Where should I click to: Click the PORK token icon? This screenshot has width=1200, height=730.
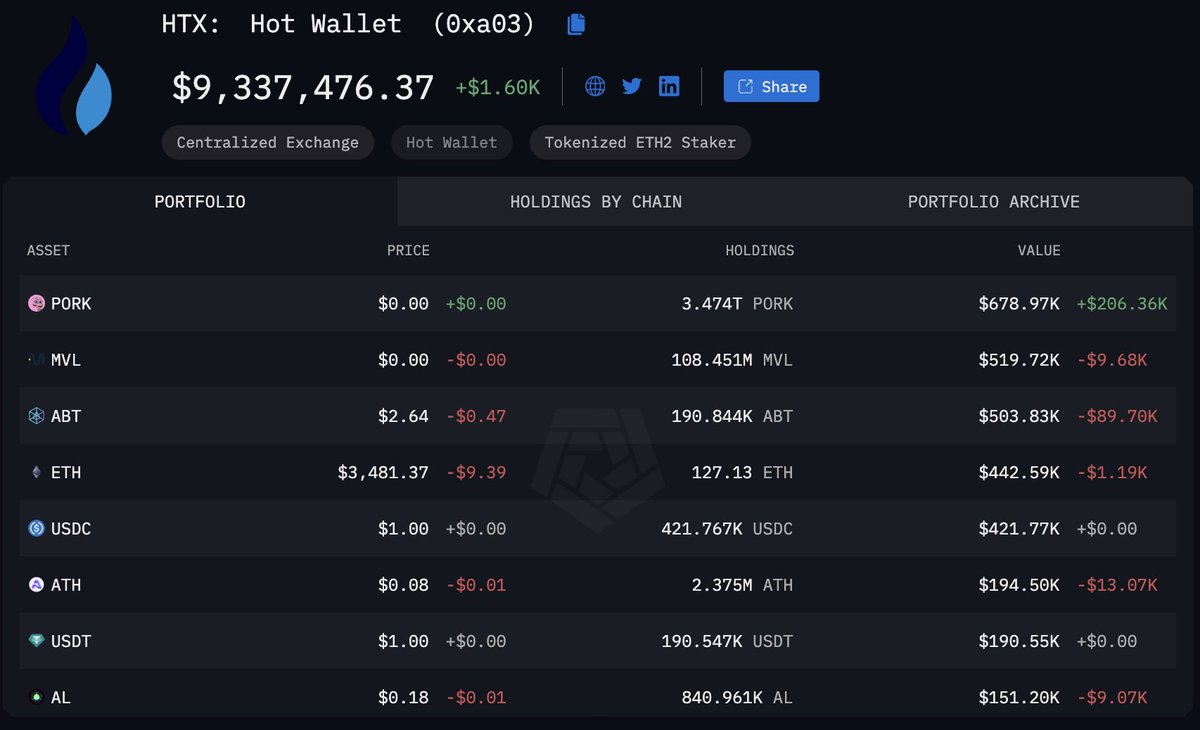point(37,303)
